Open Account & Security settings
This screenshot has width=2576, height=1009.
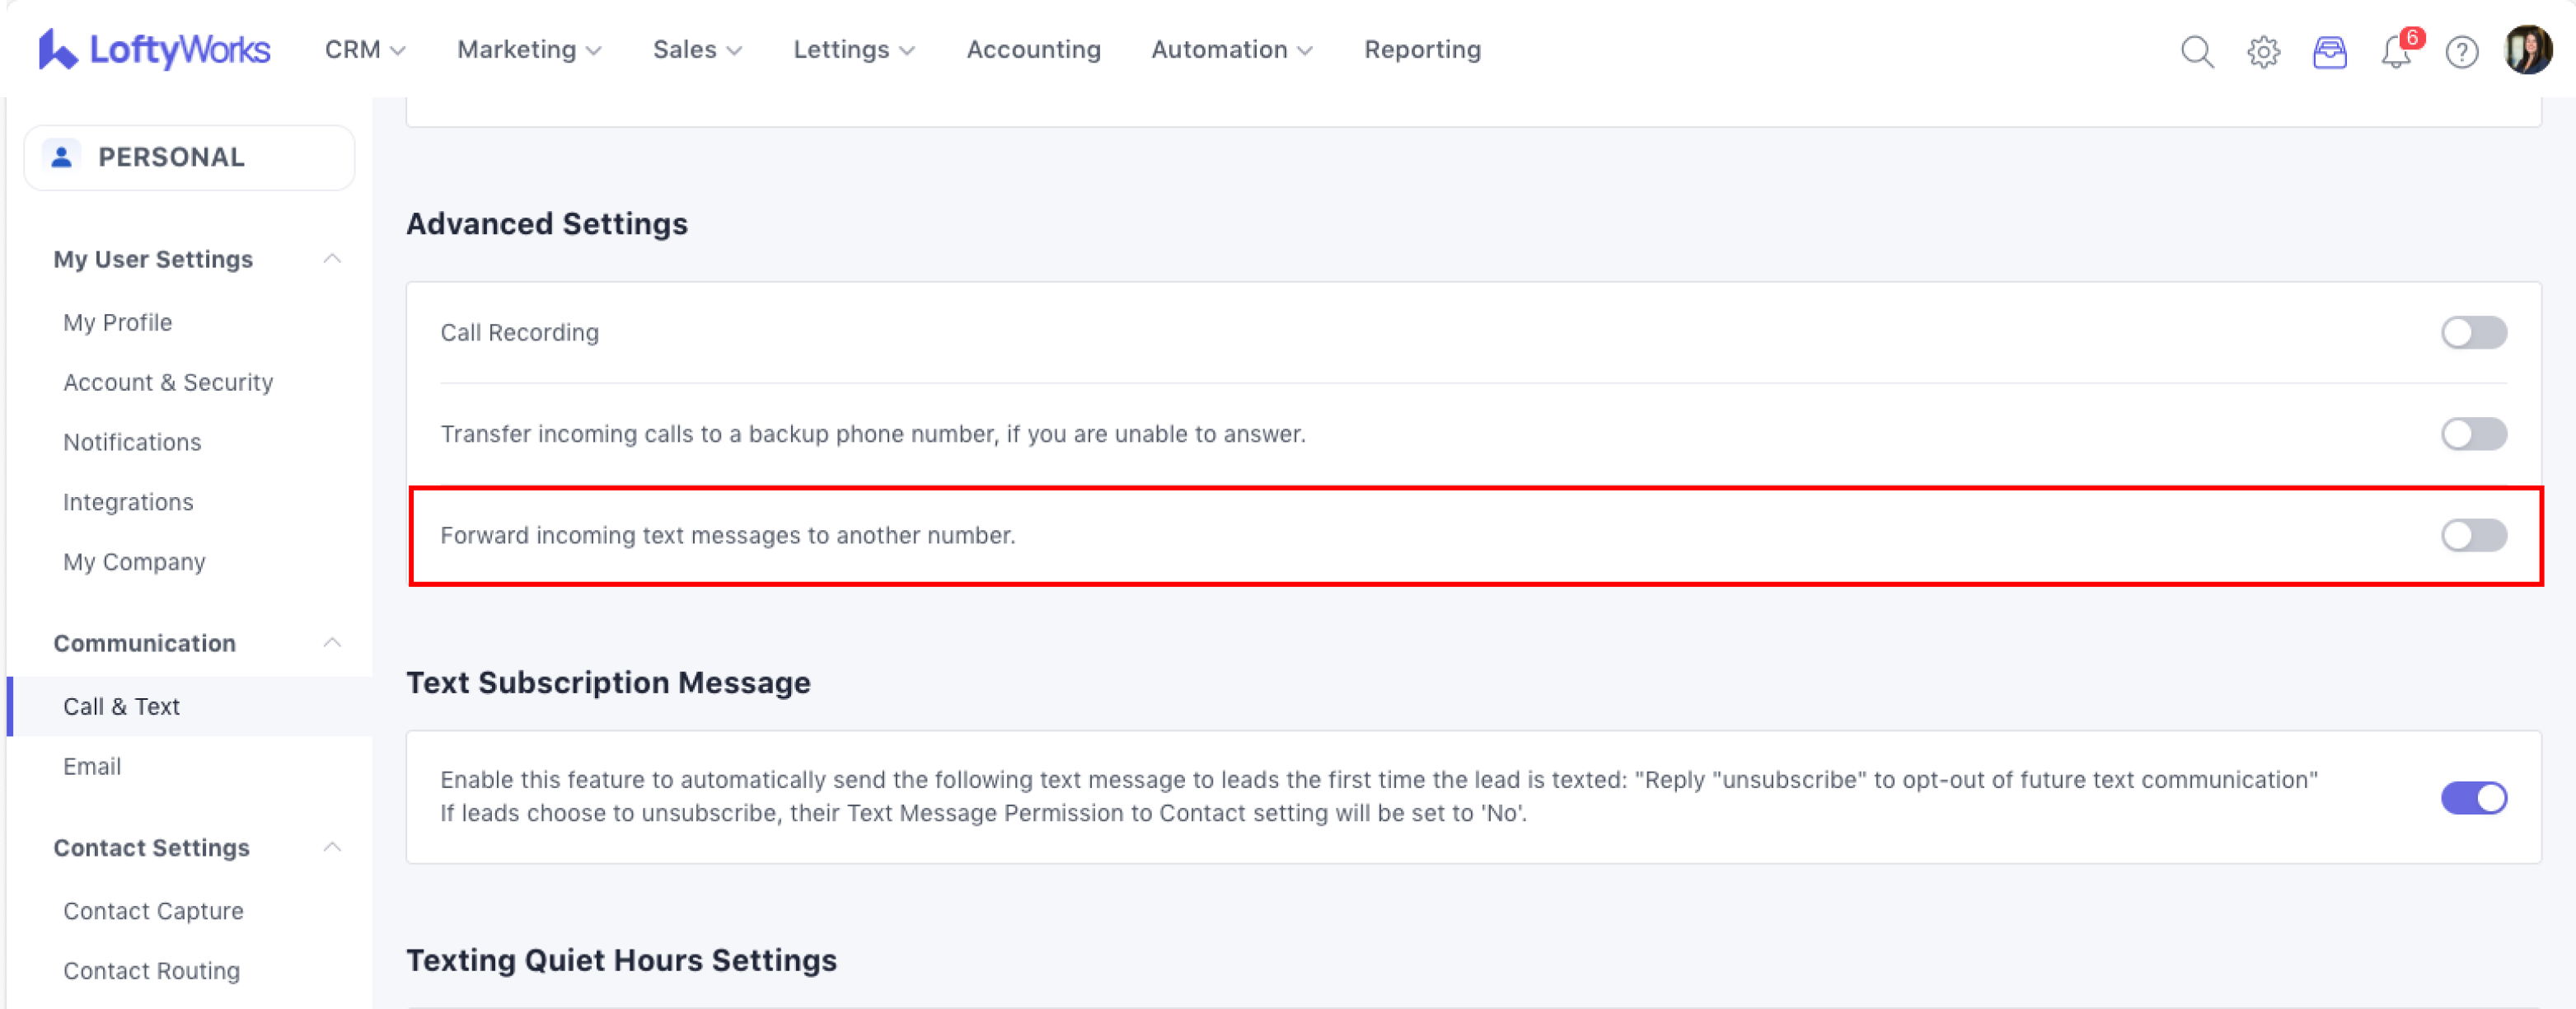coord(168,382)
